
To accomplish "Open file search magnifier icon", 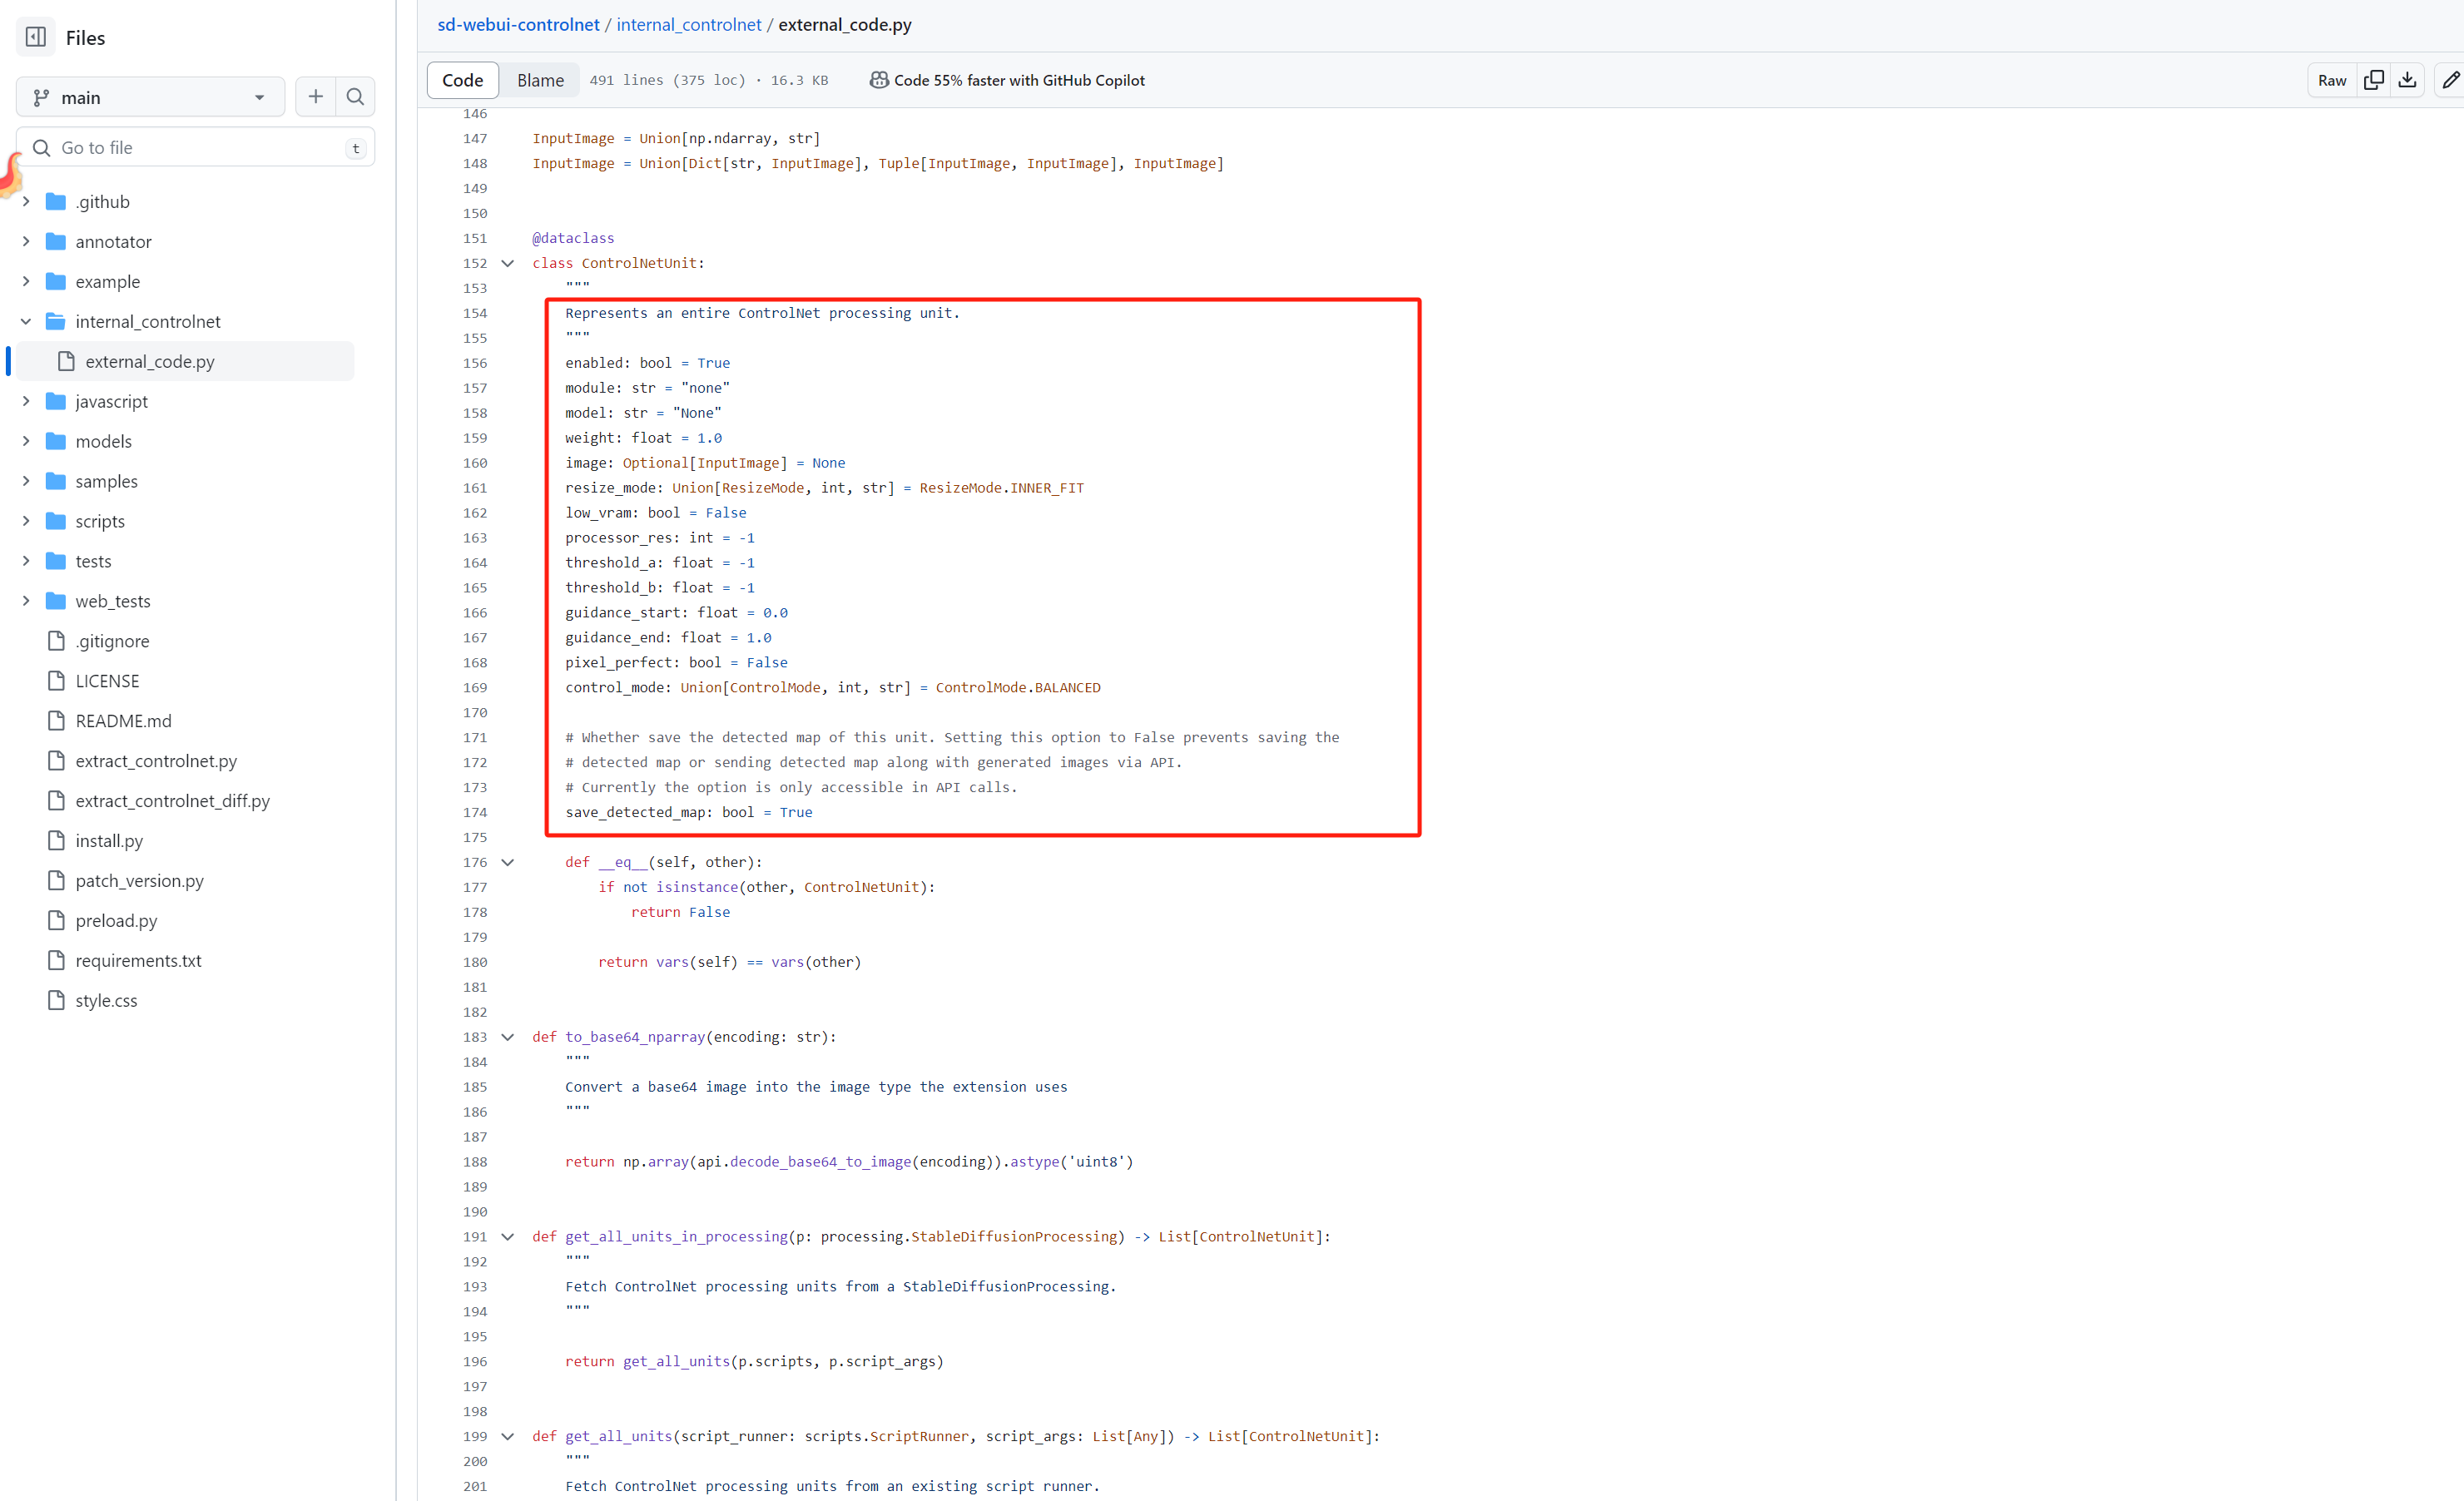I will pos(355,97).
